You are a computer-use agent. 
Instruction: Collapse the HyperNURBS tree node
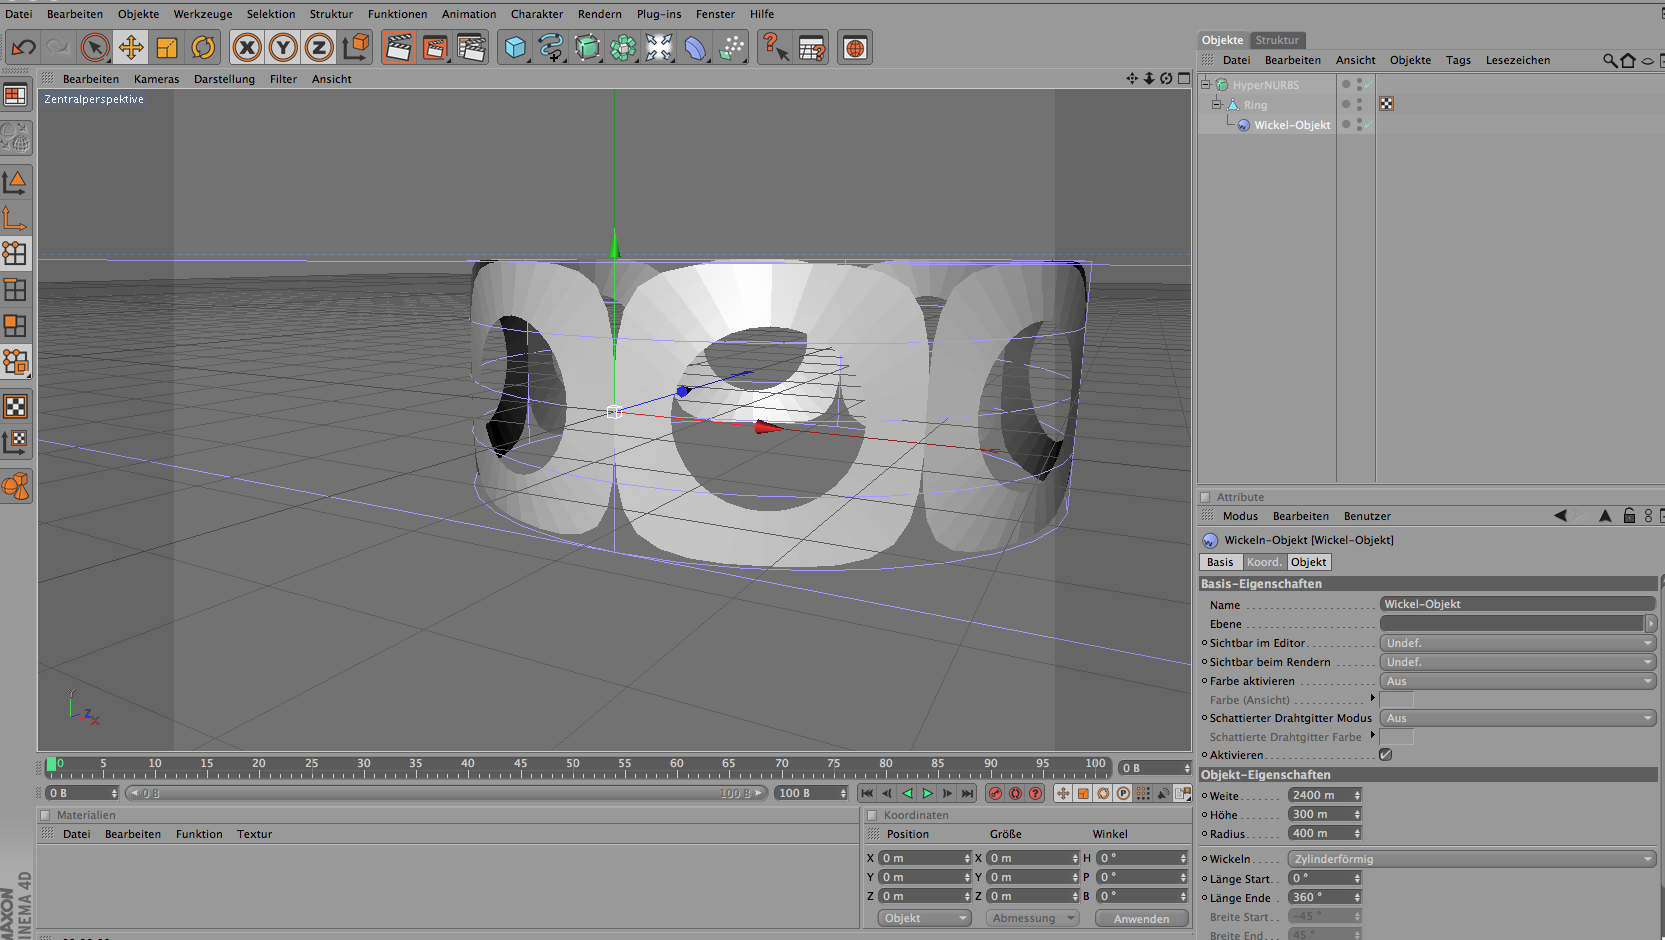click(1206, 85)
